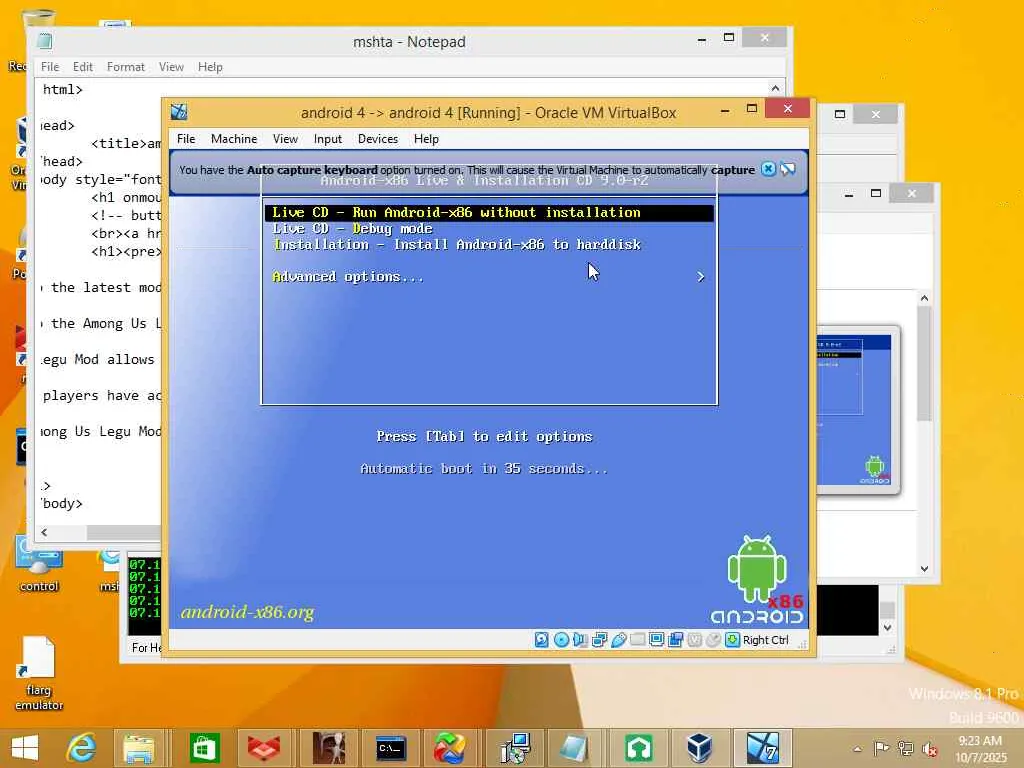Select Live CD Run Android-x86 without installation
Screen dimensions: 1024x768
click(489, 213)
